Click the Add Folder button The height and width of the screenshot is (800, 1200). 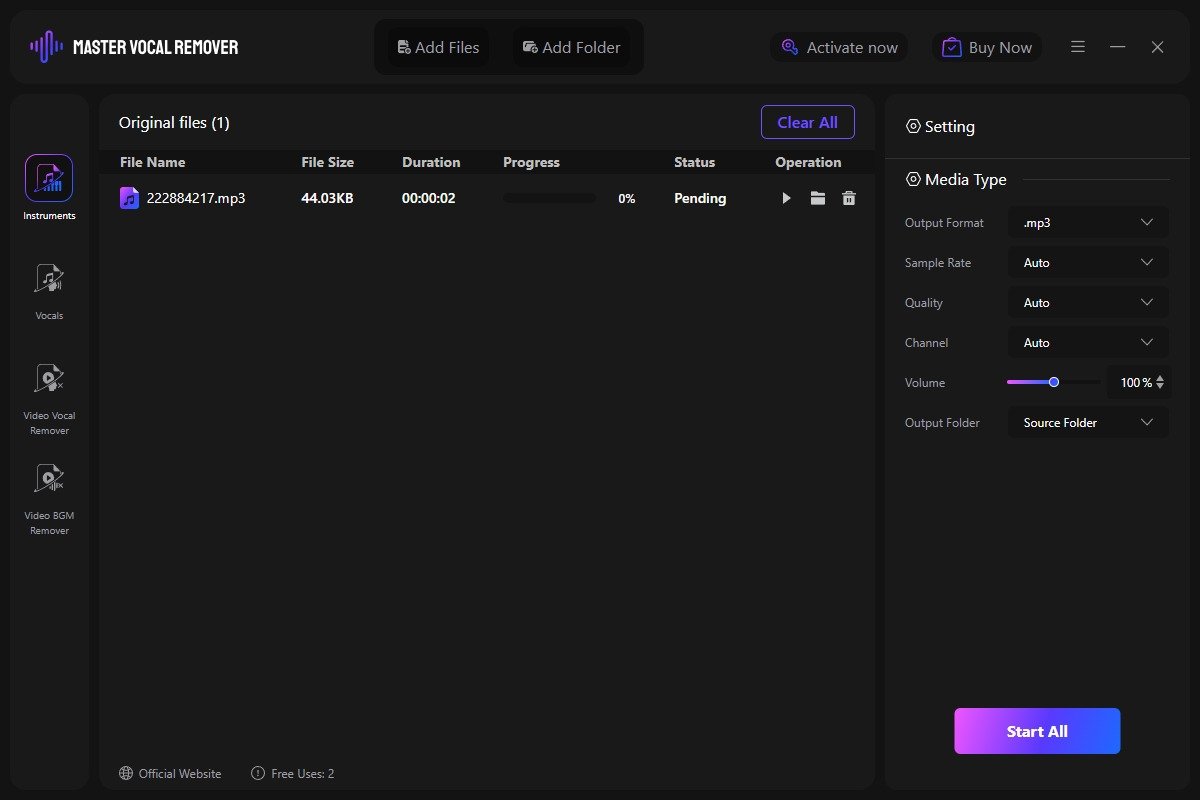pyautogui.click(x=571, y=47)
